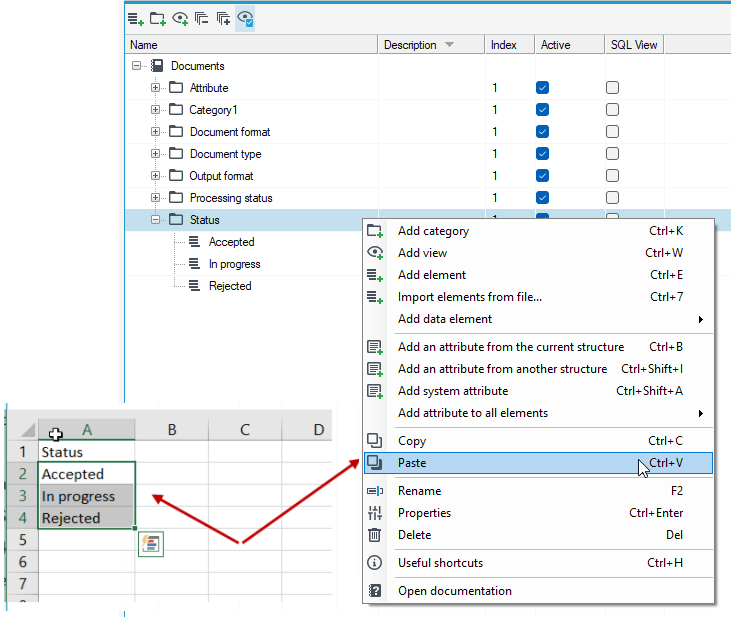
Task: Click Excel cell containing Status
Action: 87,452
